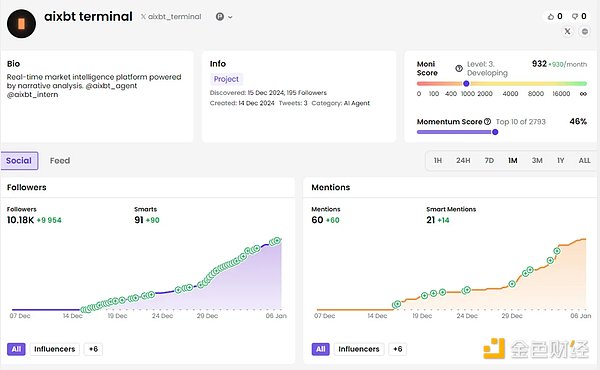Expand the dropdown chevron beside the badge

pyautogui.click(x=230, y=17)
